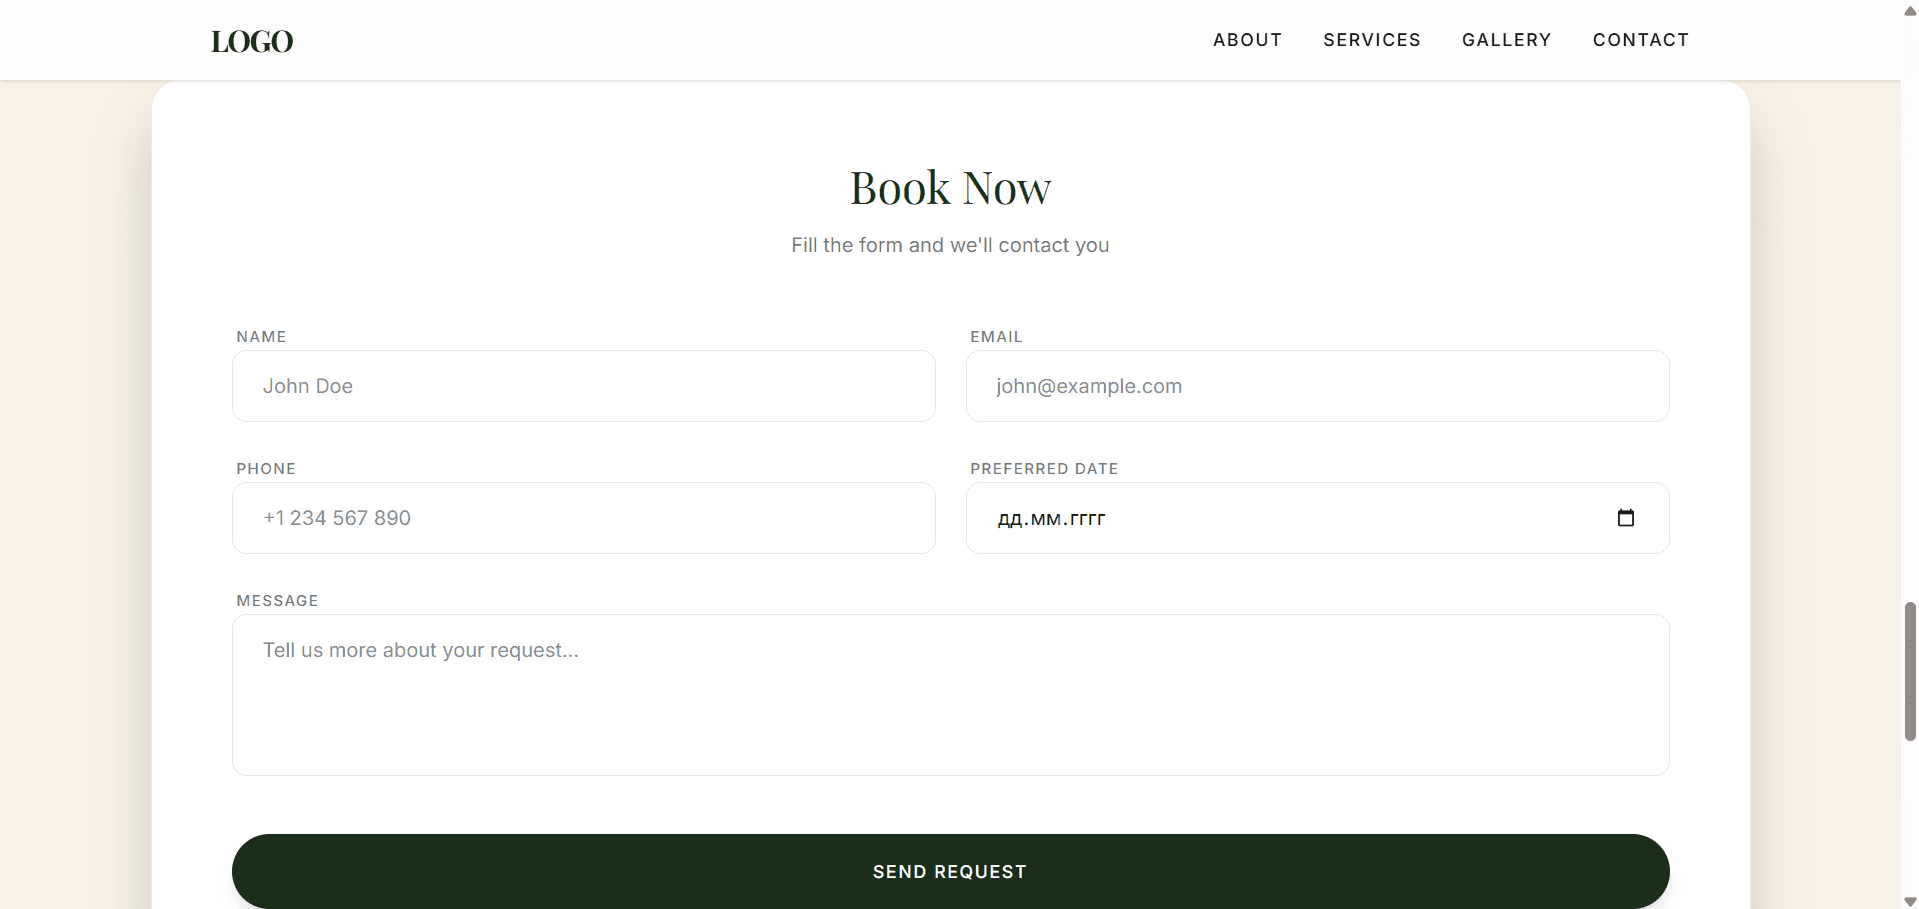Click the PREFERRED DATE label text
Screen dimensions: 1919x909
[x=1043, y=469]
